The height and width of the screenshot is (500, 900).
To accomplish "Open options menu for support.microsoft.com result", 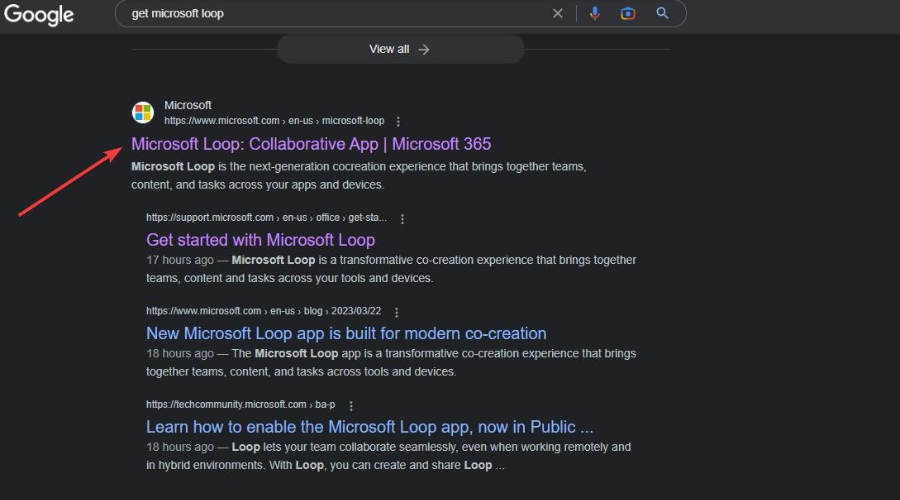I will pos(403,218).
